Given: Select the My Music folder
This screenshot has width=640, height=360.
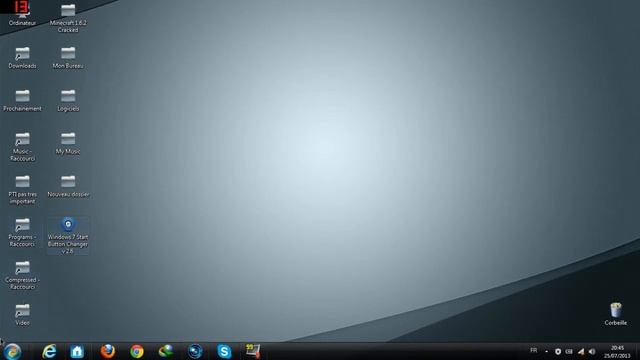Looking at the screenshot, I should [68, 143].
